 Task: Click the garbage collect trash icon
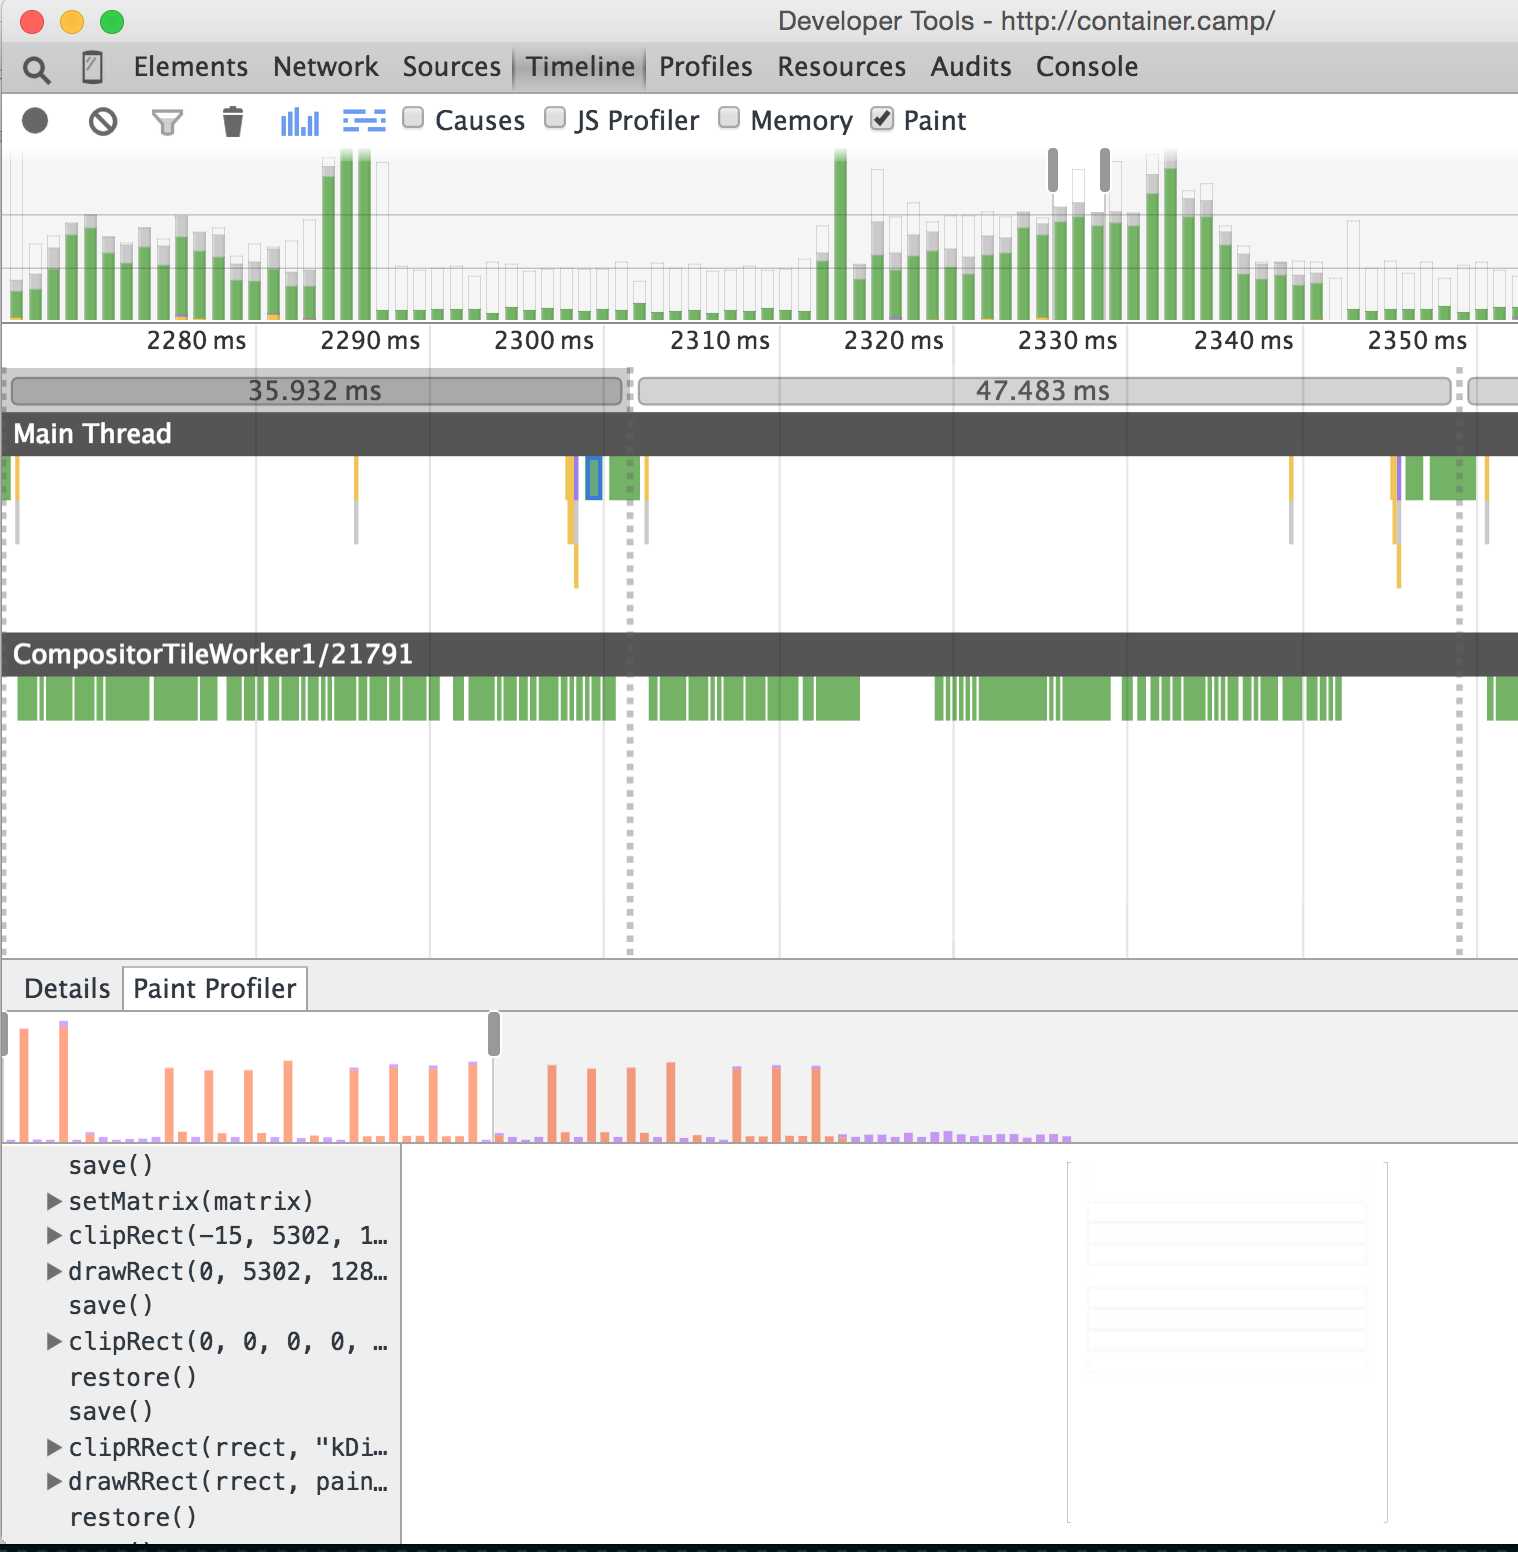(232, 122)
